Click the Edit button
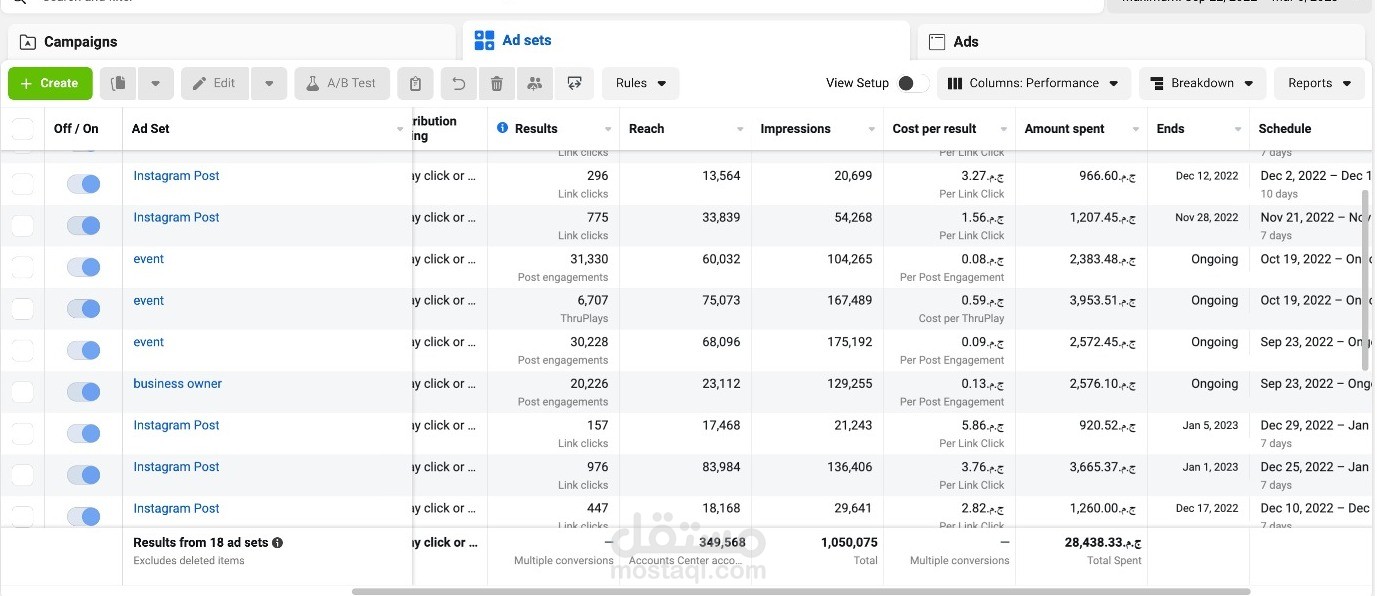1377x596 pixels. (x=214, y=83)
